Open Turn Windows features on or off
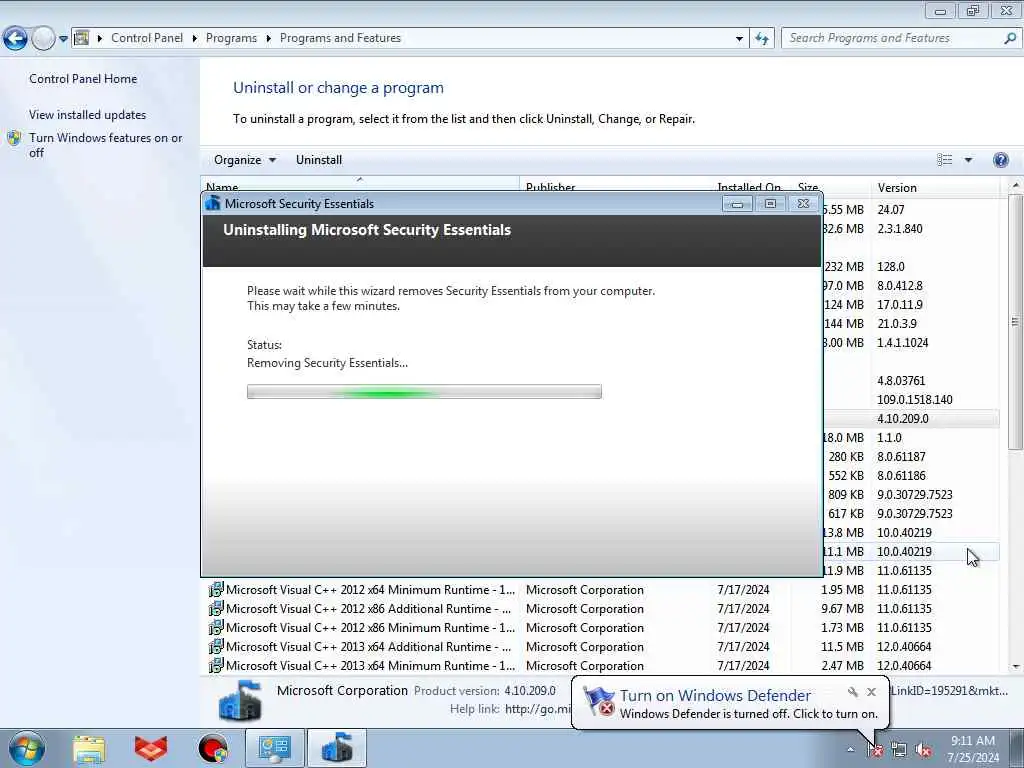This screenshot has width=1024, height=768. (106, 145)
